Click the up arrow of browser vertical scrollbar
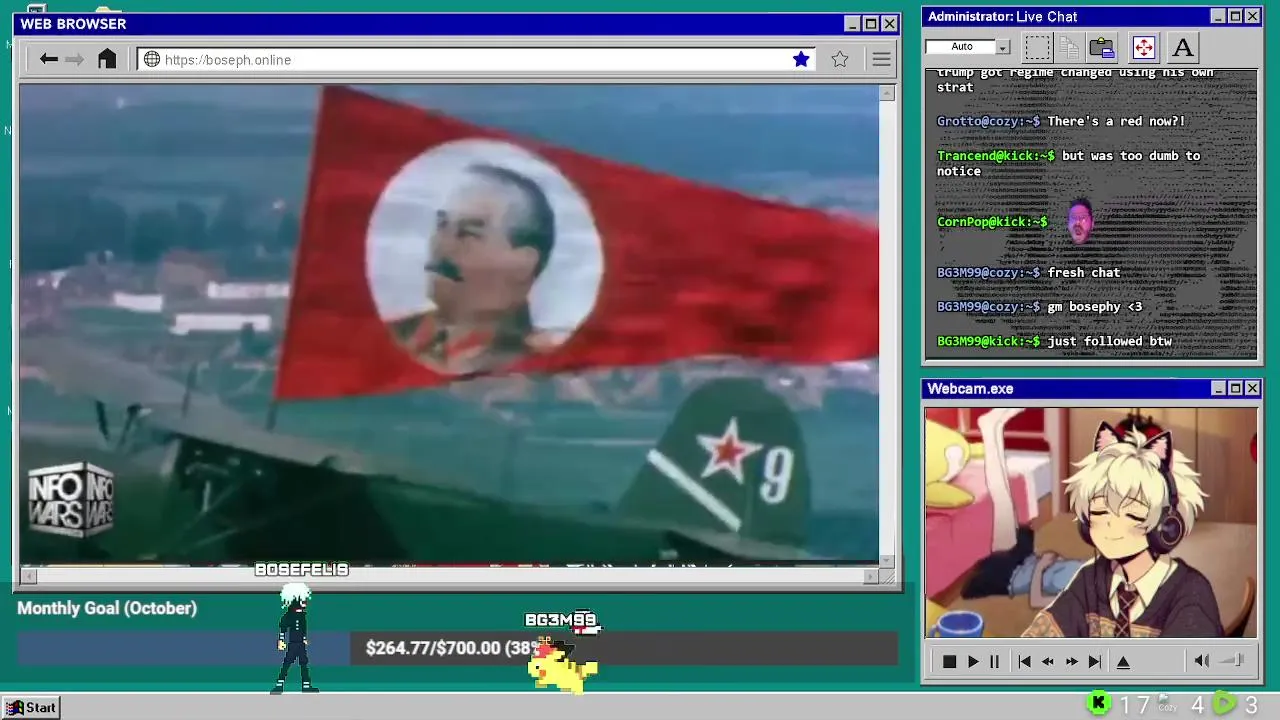Image resolution: width=1280 pixels, height=720 pixels. click(887, 93)
